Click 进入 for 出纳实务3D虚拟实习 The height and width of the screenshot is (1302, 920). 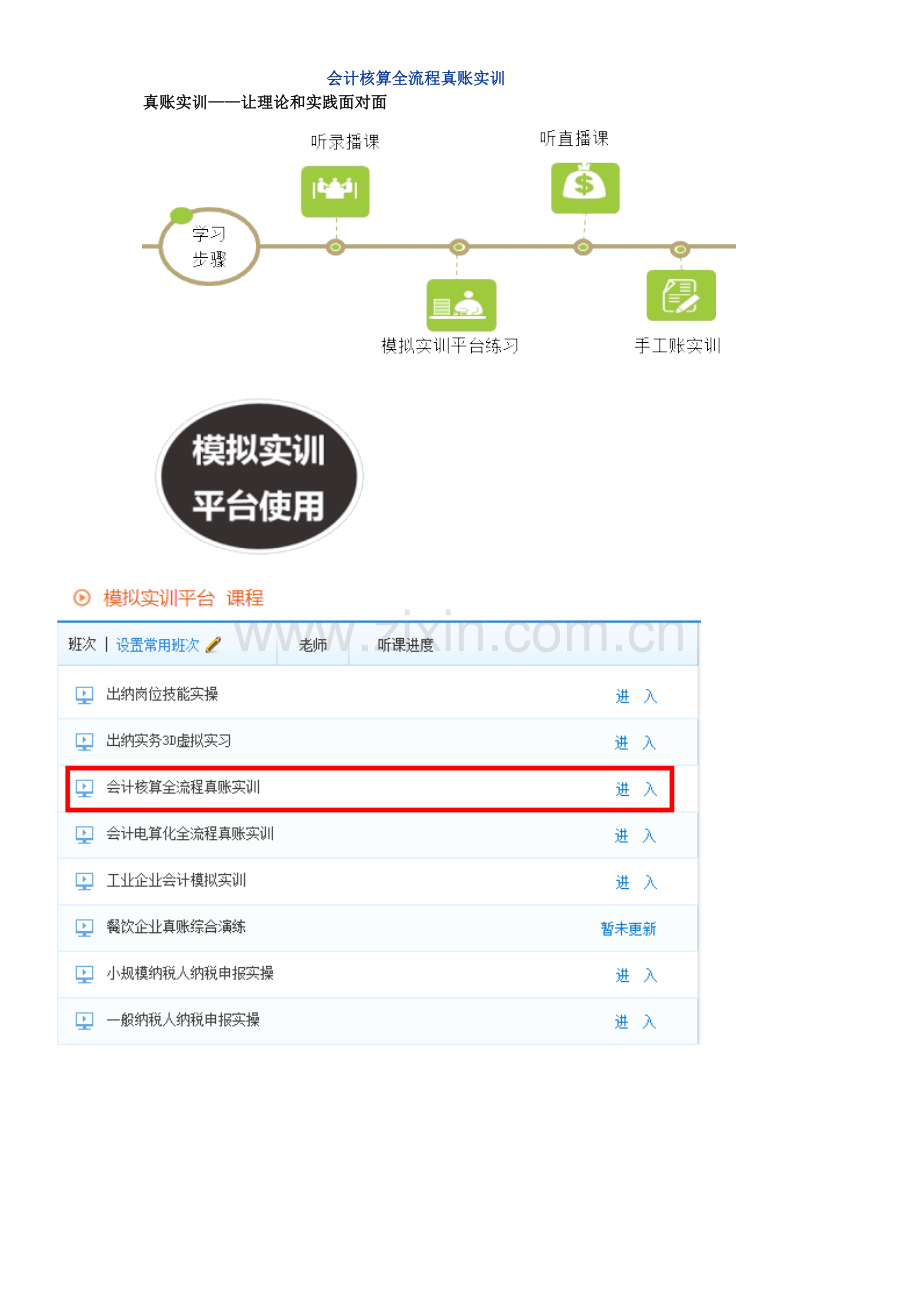coord(636,743)
